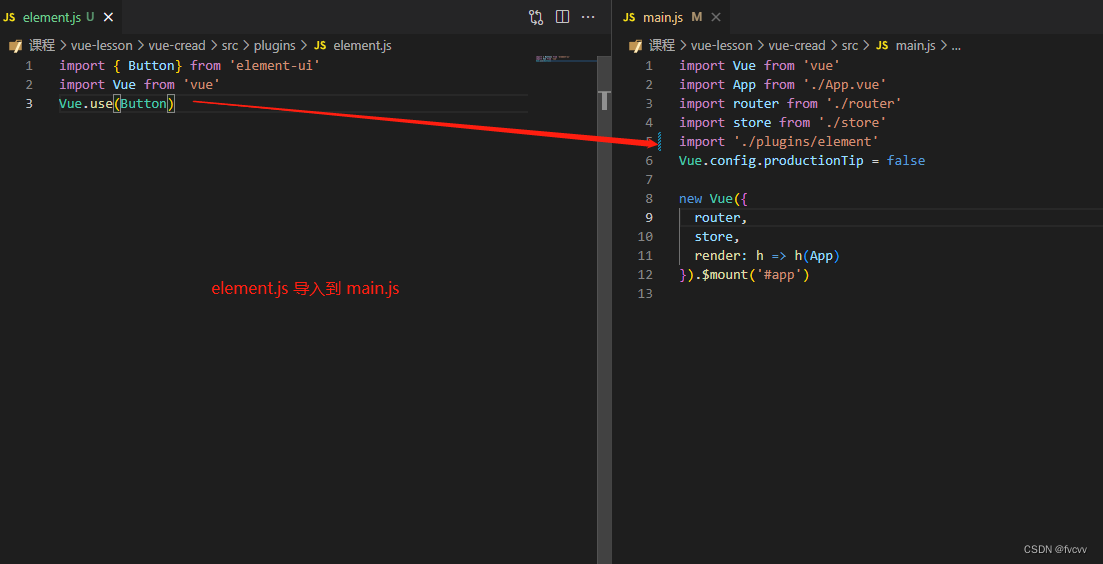Close the element.js tab

click(x=108, y=17)
